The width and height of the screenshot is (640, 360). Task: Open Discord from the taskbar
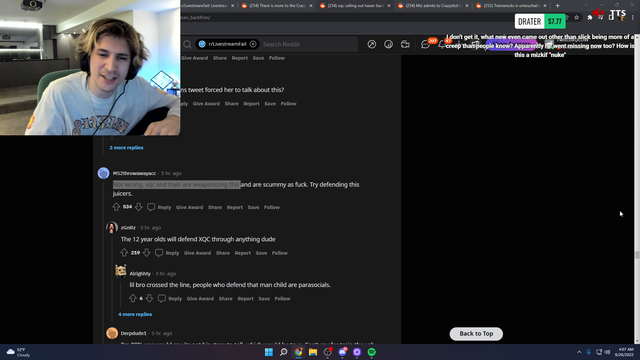[342, 352]
